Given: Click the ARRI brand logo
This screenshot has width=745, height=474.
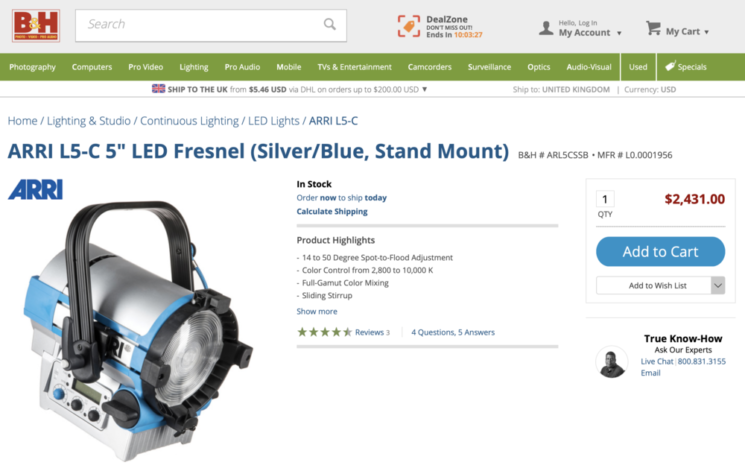Looking at the screenshot, I should pyautogui.click(x=36, y=190).
